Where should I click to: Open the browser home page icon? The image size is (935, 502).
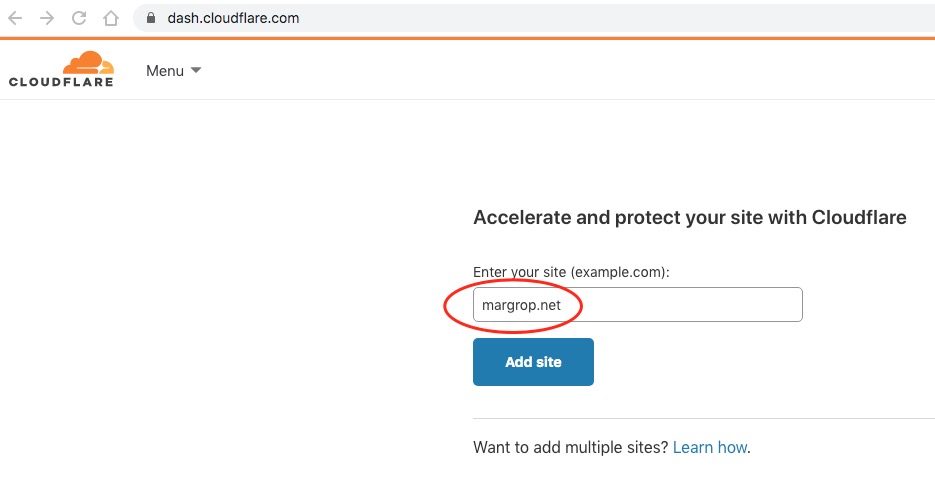coord(111,18)
